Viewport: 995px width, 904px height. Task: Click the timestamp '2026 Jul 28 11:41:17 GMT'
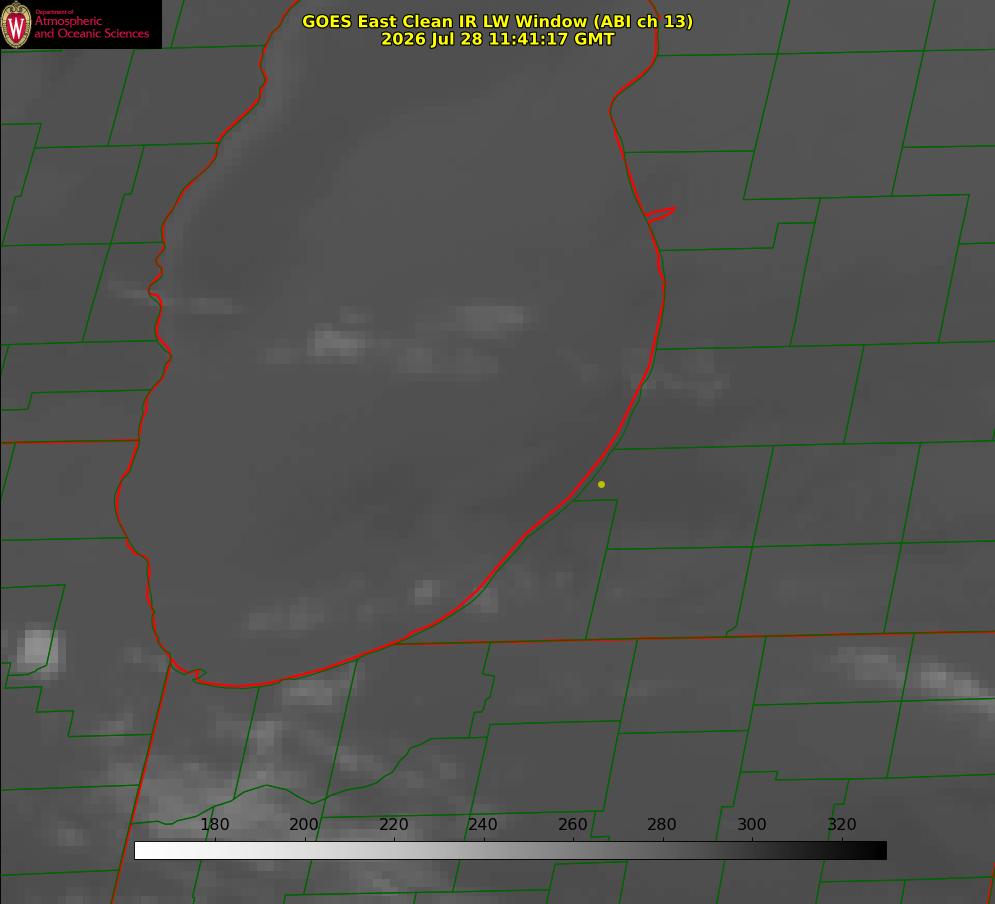coord(498,39)
